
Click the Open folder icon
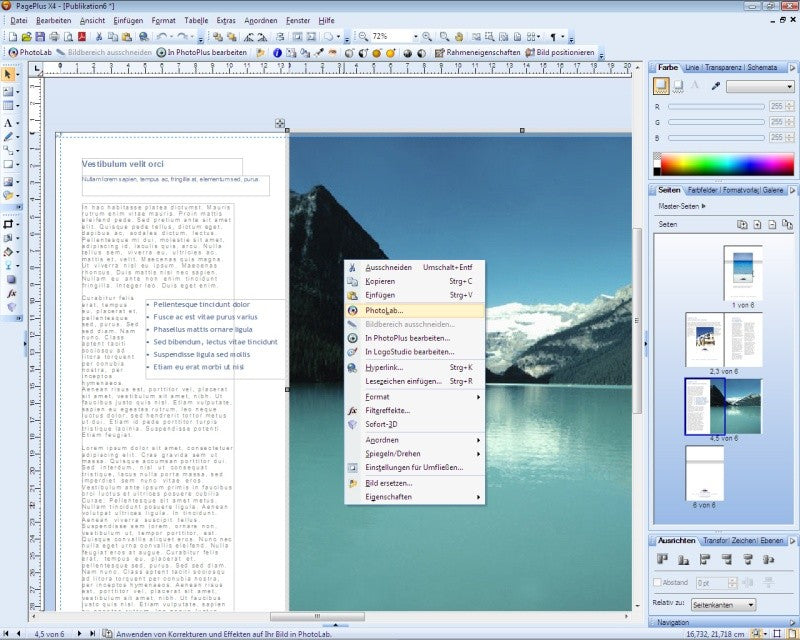27,37
